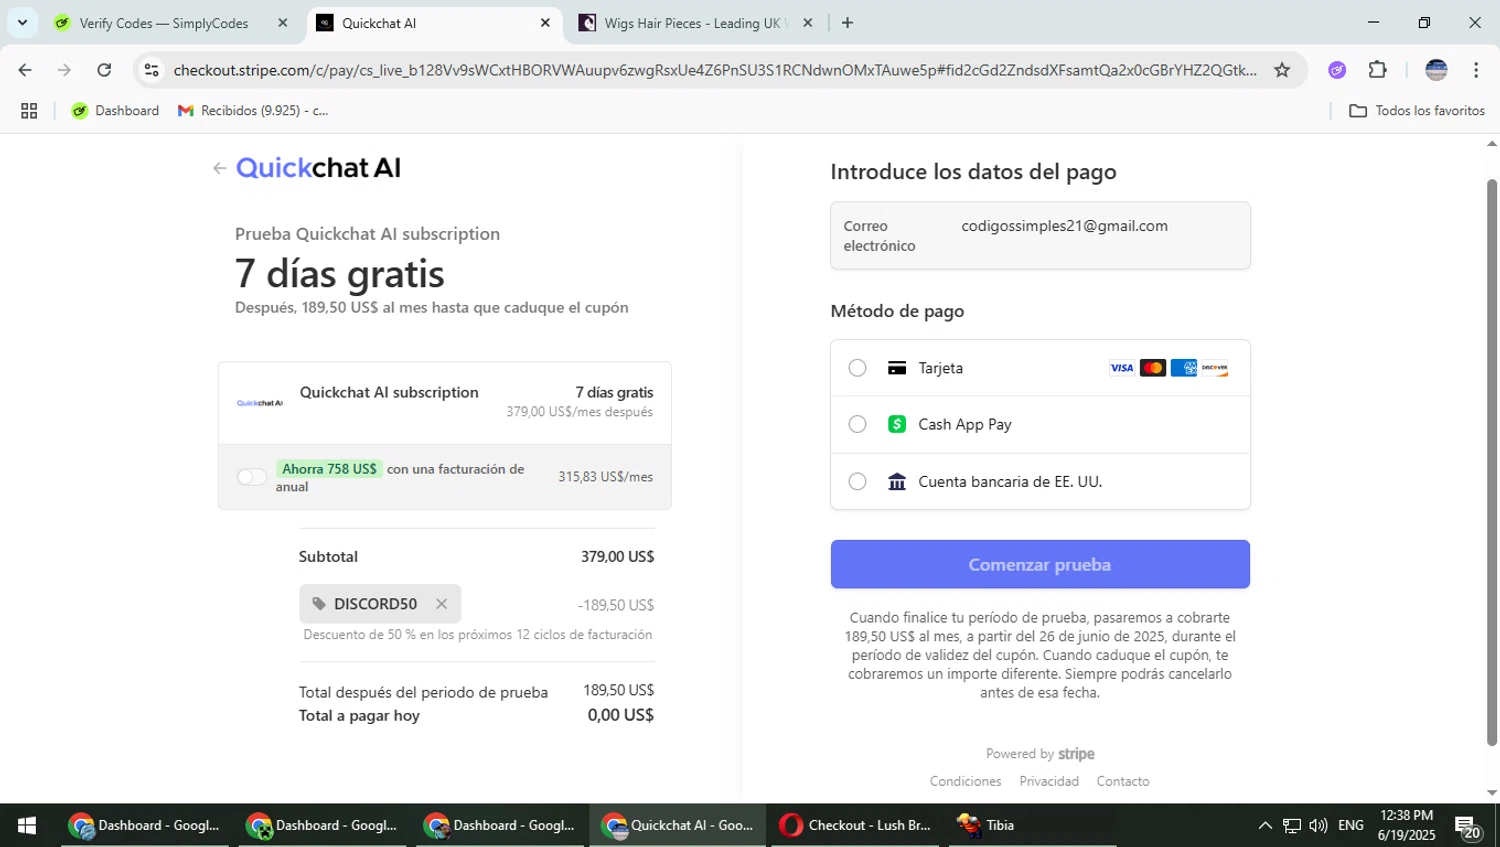
Task: Open the volume control in the tray
Action: [x=1318, y=825]
